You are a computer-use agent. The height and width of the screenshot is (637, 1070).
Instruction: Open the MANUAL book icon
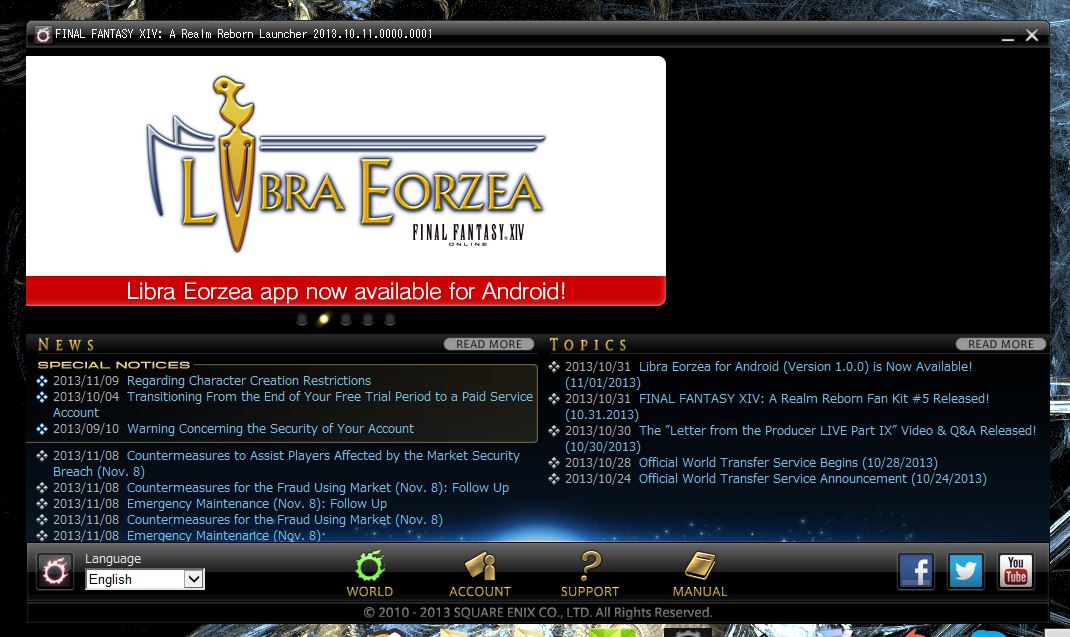pos(699,574)
